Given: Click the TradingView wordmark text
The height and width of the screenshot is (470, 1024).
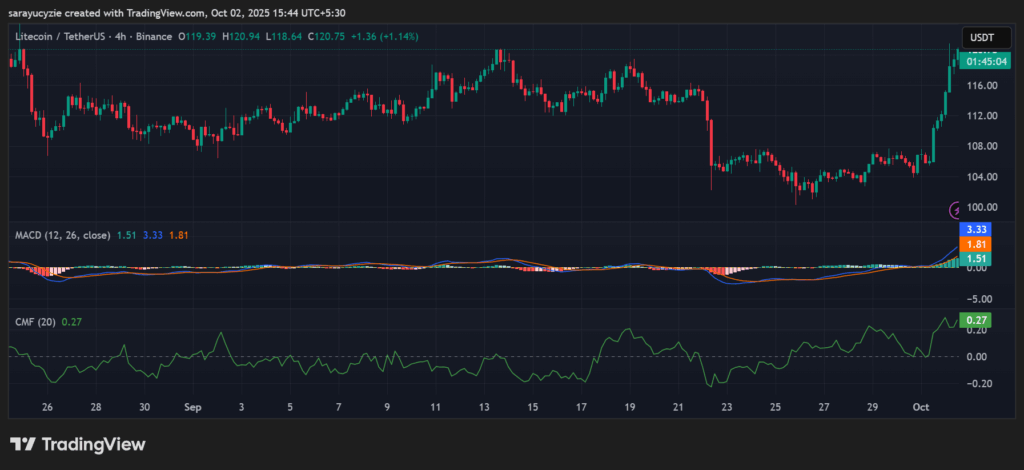Looking at the screenshot, I should (92, 445).
